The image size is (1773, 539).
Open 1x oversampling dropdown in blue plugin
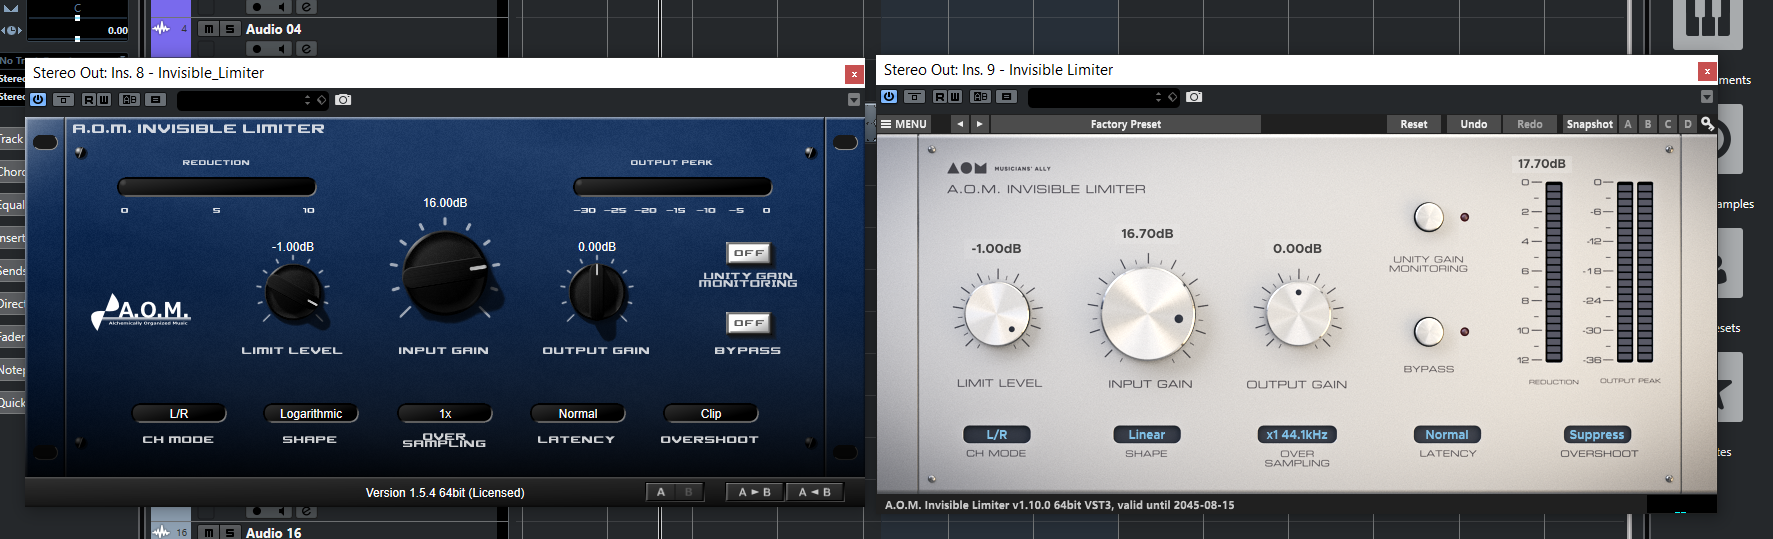[445, 413]
